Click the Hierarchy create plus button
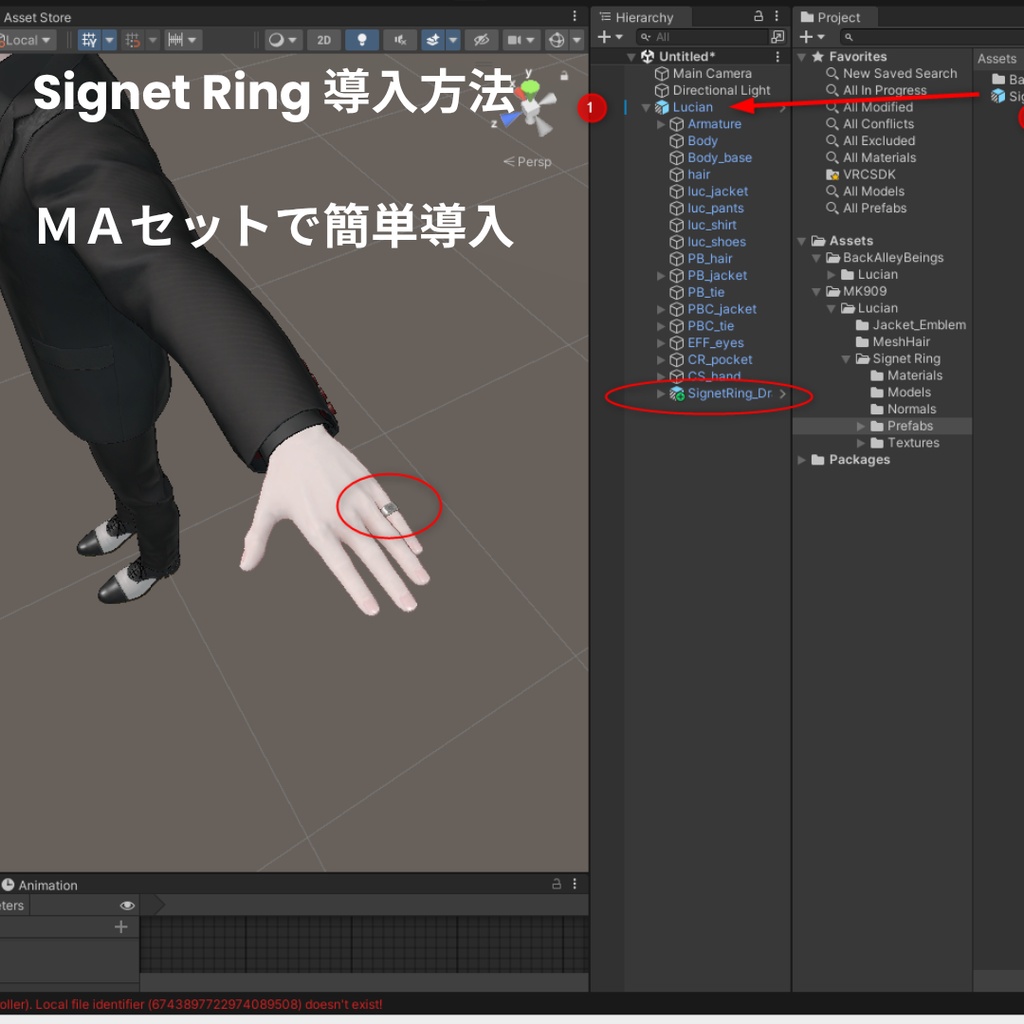 click(x=604, y=37)
